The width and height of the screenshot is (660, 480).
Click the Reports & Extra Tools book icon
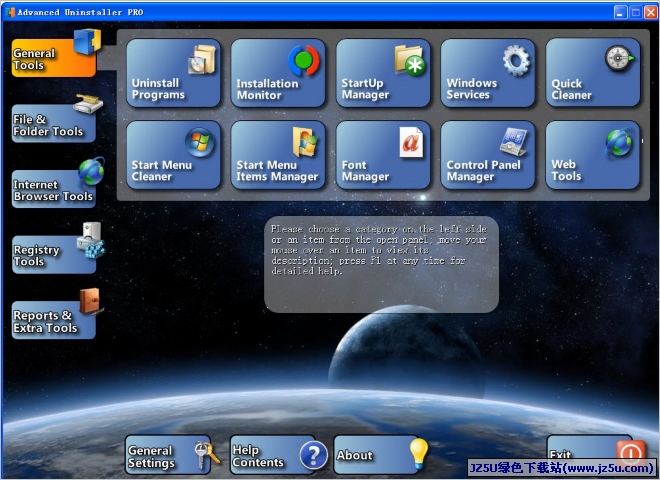click(x=90, y=301)
